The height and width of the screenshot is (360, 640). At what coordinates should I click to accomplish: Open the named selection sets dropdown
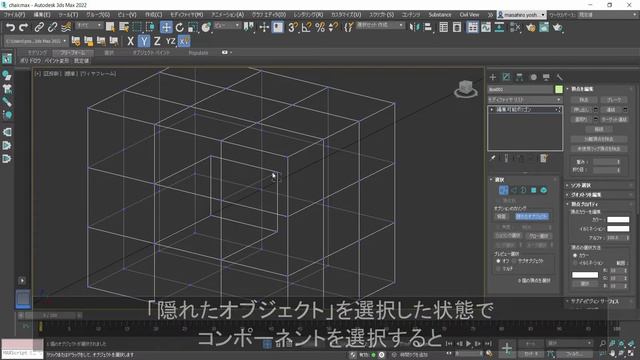tap(380, 25)
